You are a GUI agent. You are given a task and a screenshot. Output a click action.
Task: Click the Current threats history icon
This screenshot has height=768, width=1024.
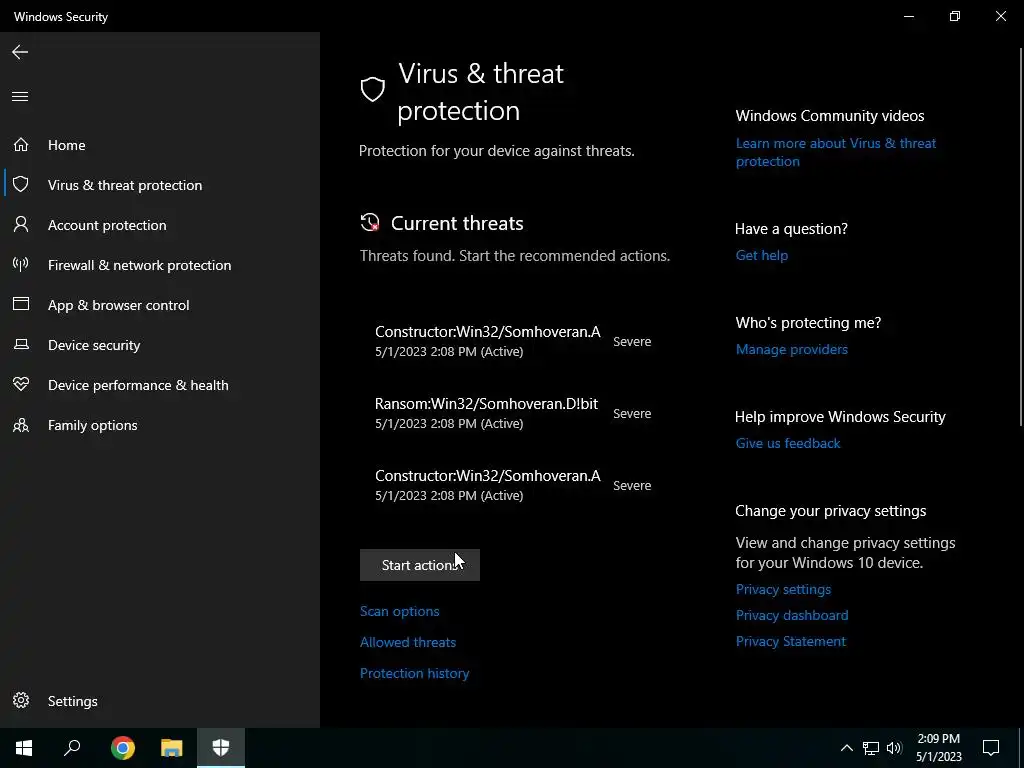[x=370, y=223]
